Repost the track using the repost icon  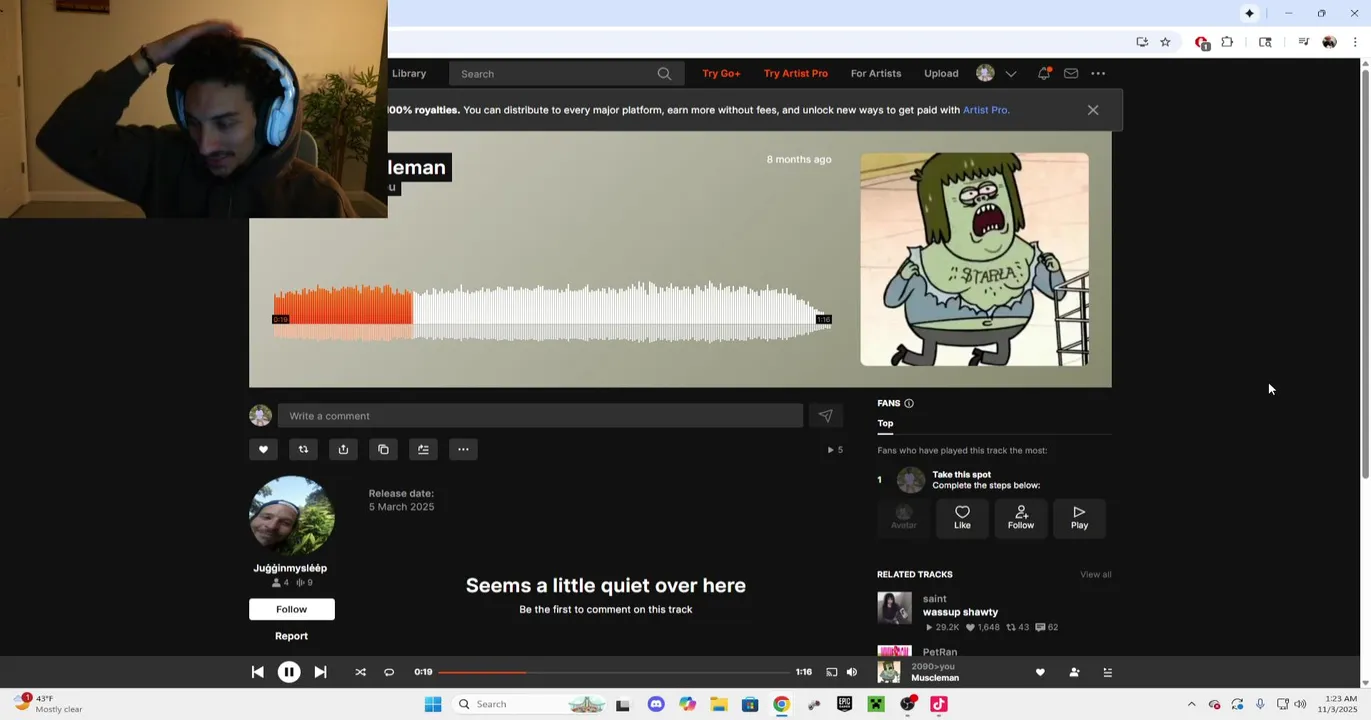[303, 449]
